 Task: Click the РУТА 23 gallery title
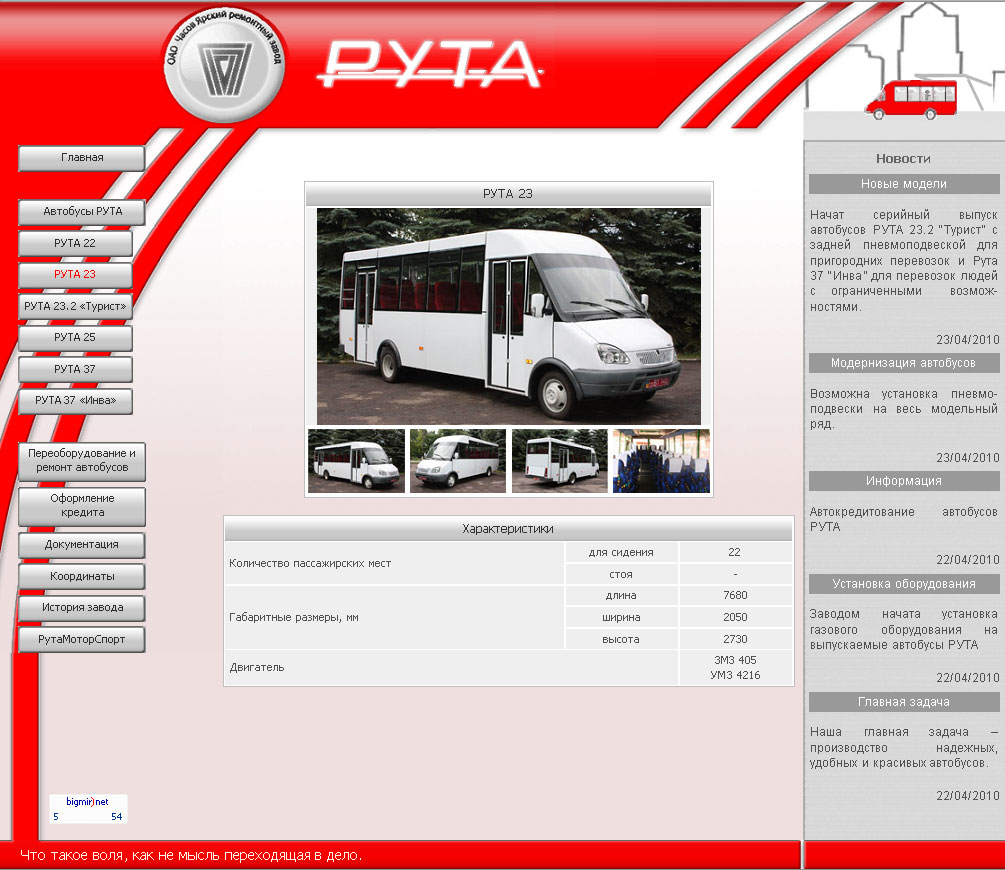[x=508, y=194]
